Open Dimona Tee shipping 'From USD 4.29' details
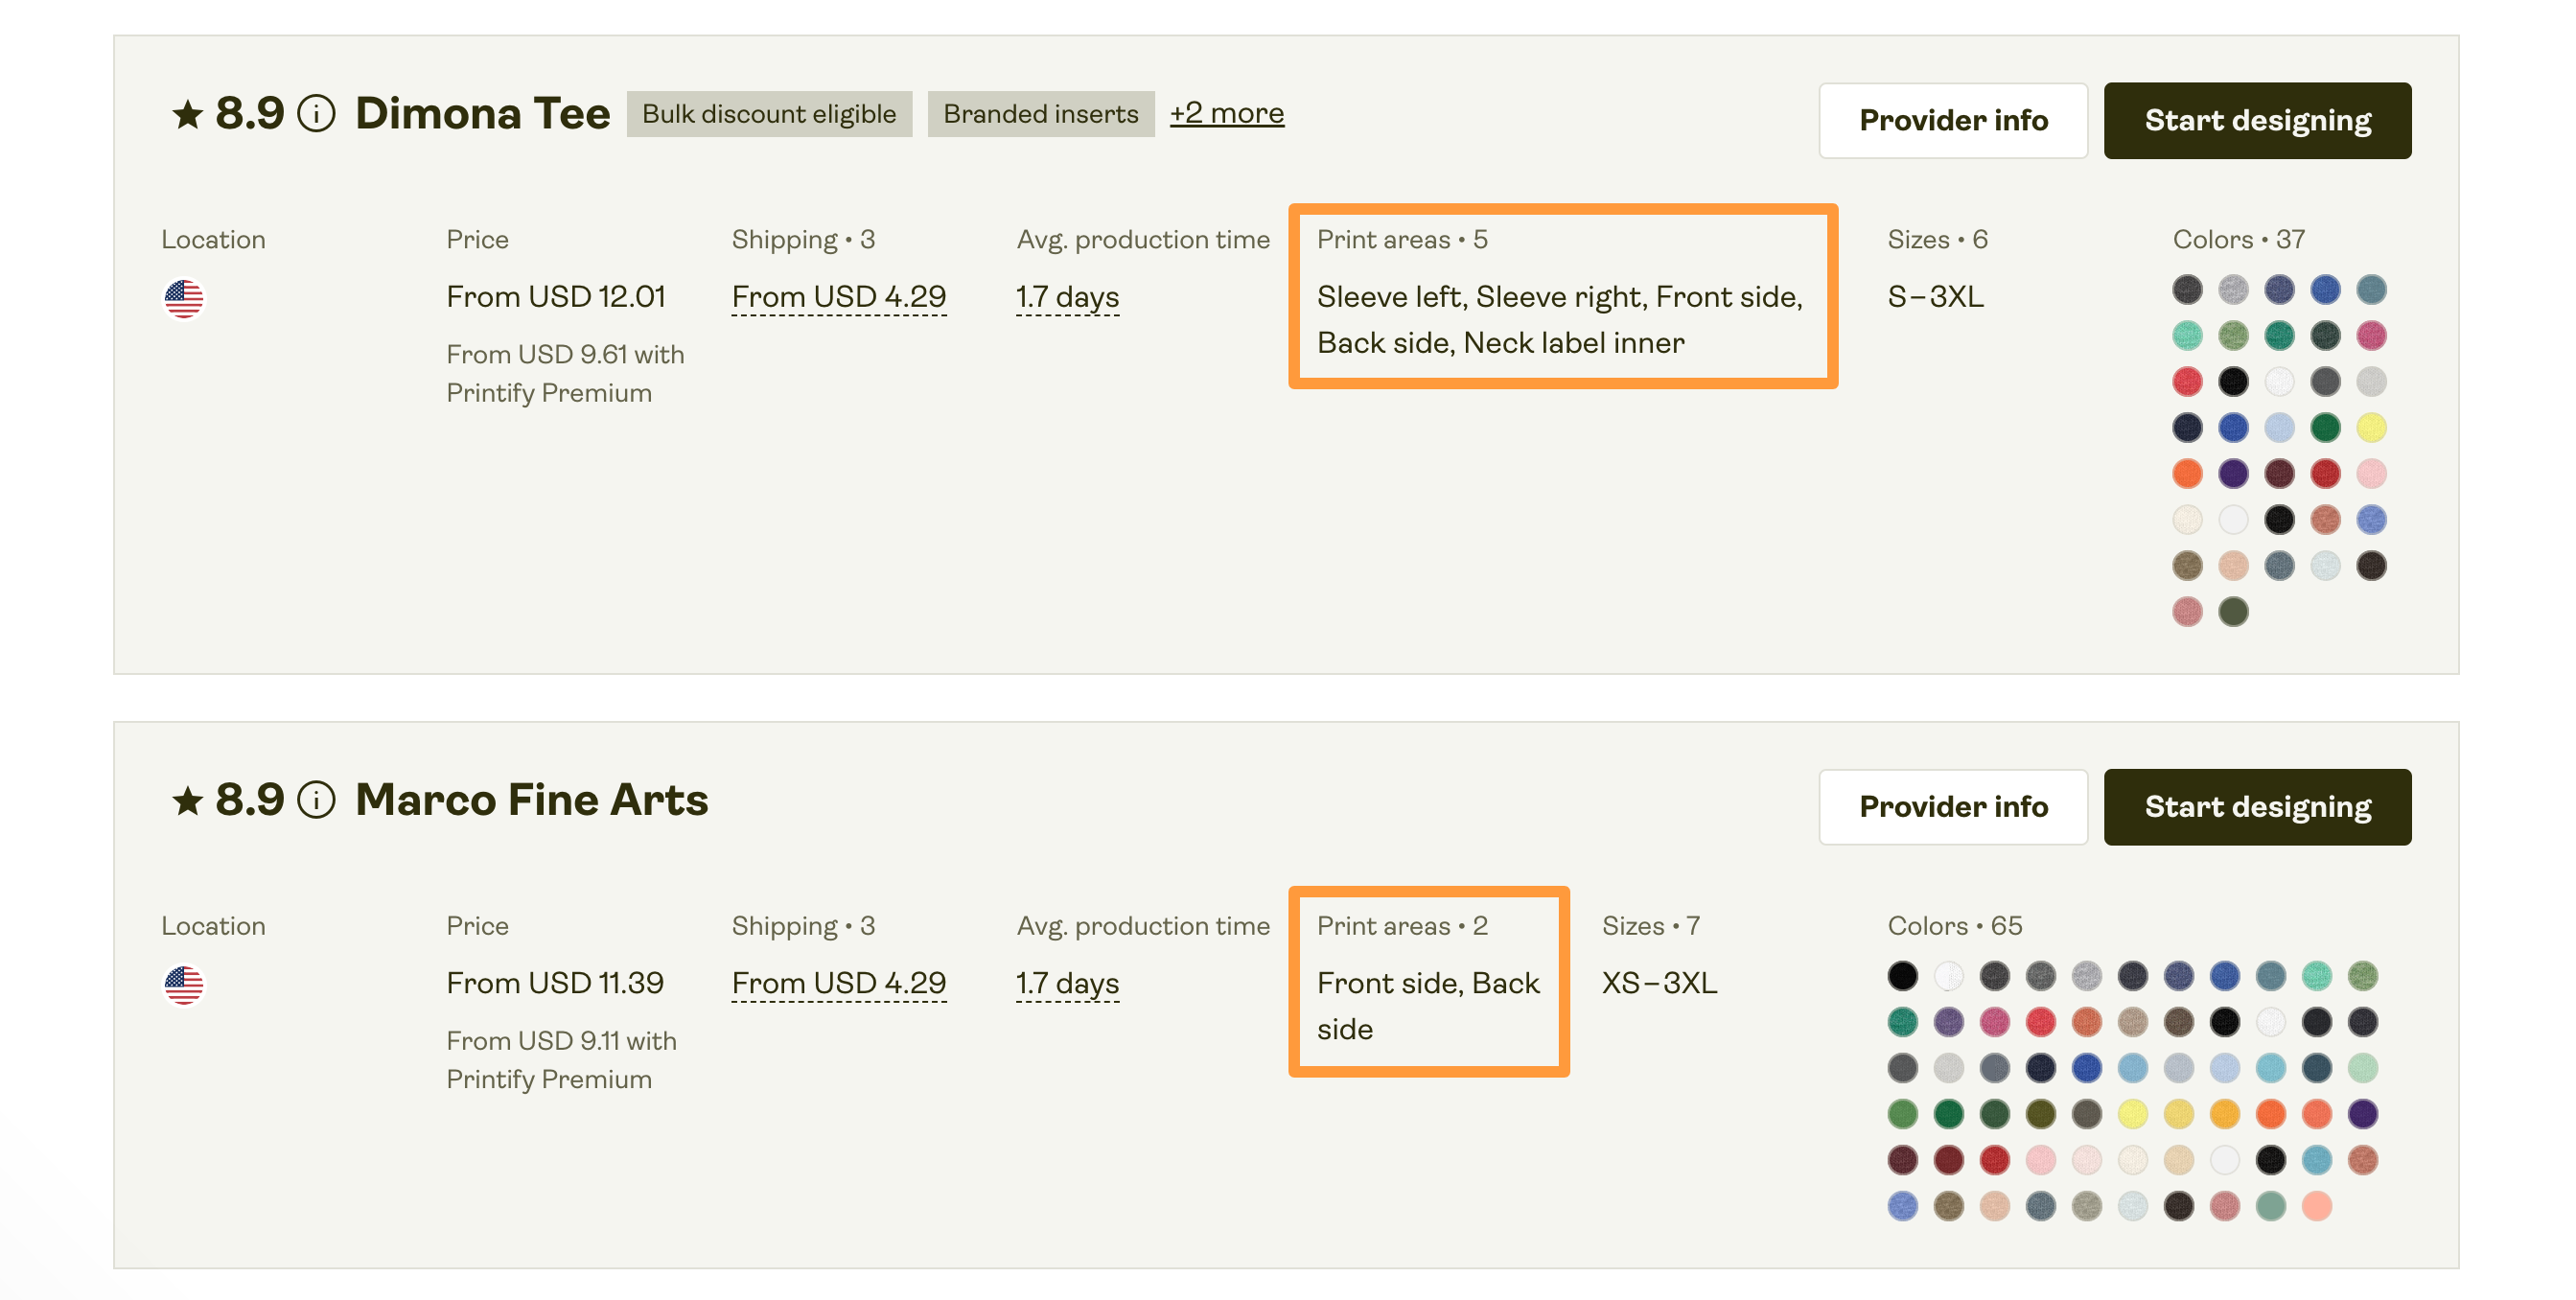This screenshot has width=2576, height=1300. tap(838, 297)
